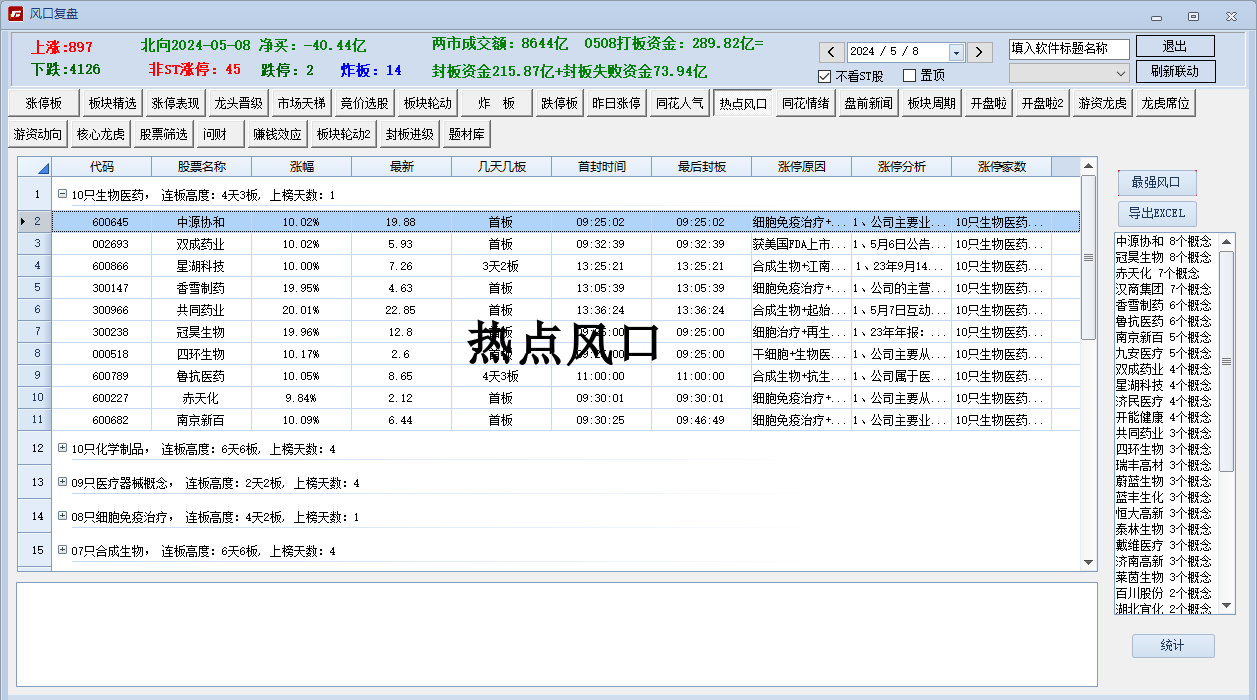Click the 退出 button
1257x700 pixels.
[1175, 47]
